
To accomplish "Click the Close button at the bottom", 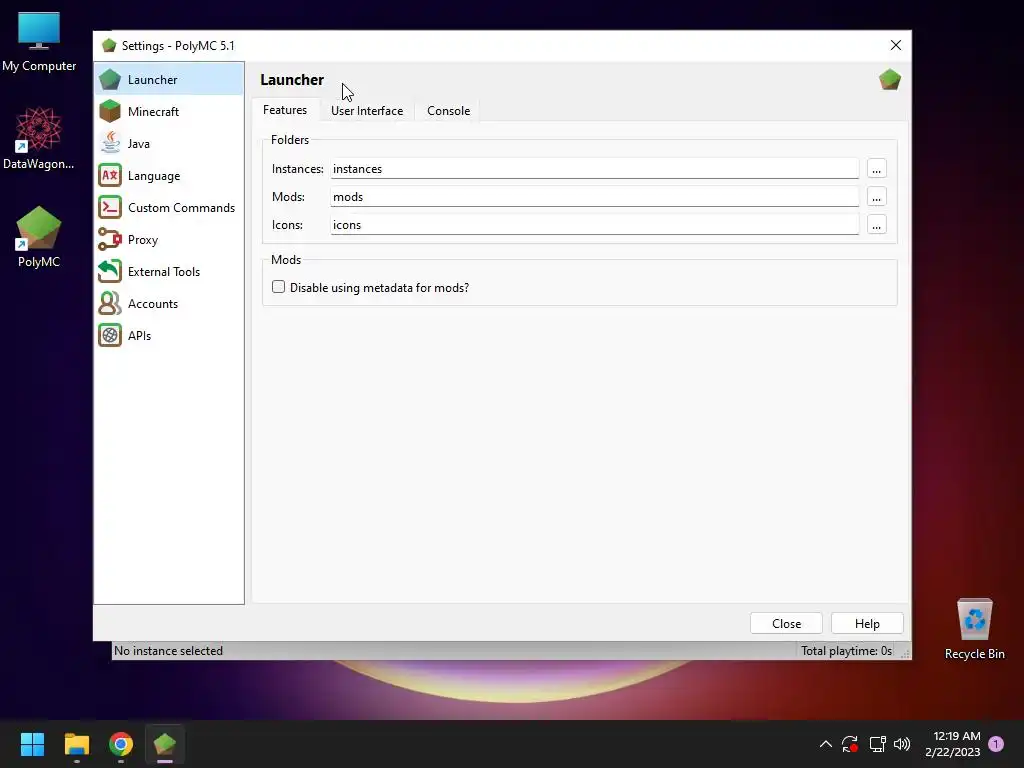I will click(786, 624).
